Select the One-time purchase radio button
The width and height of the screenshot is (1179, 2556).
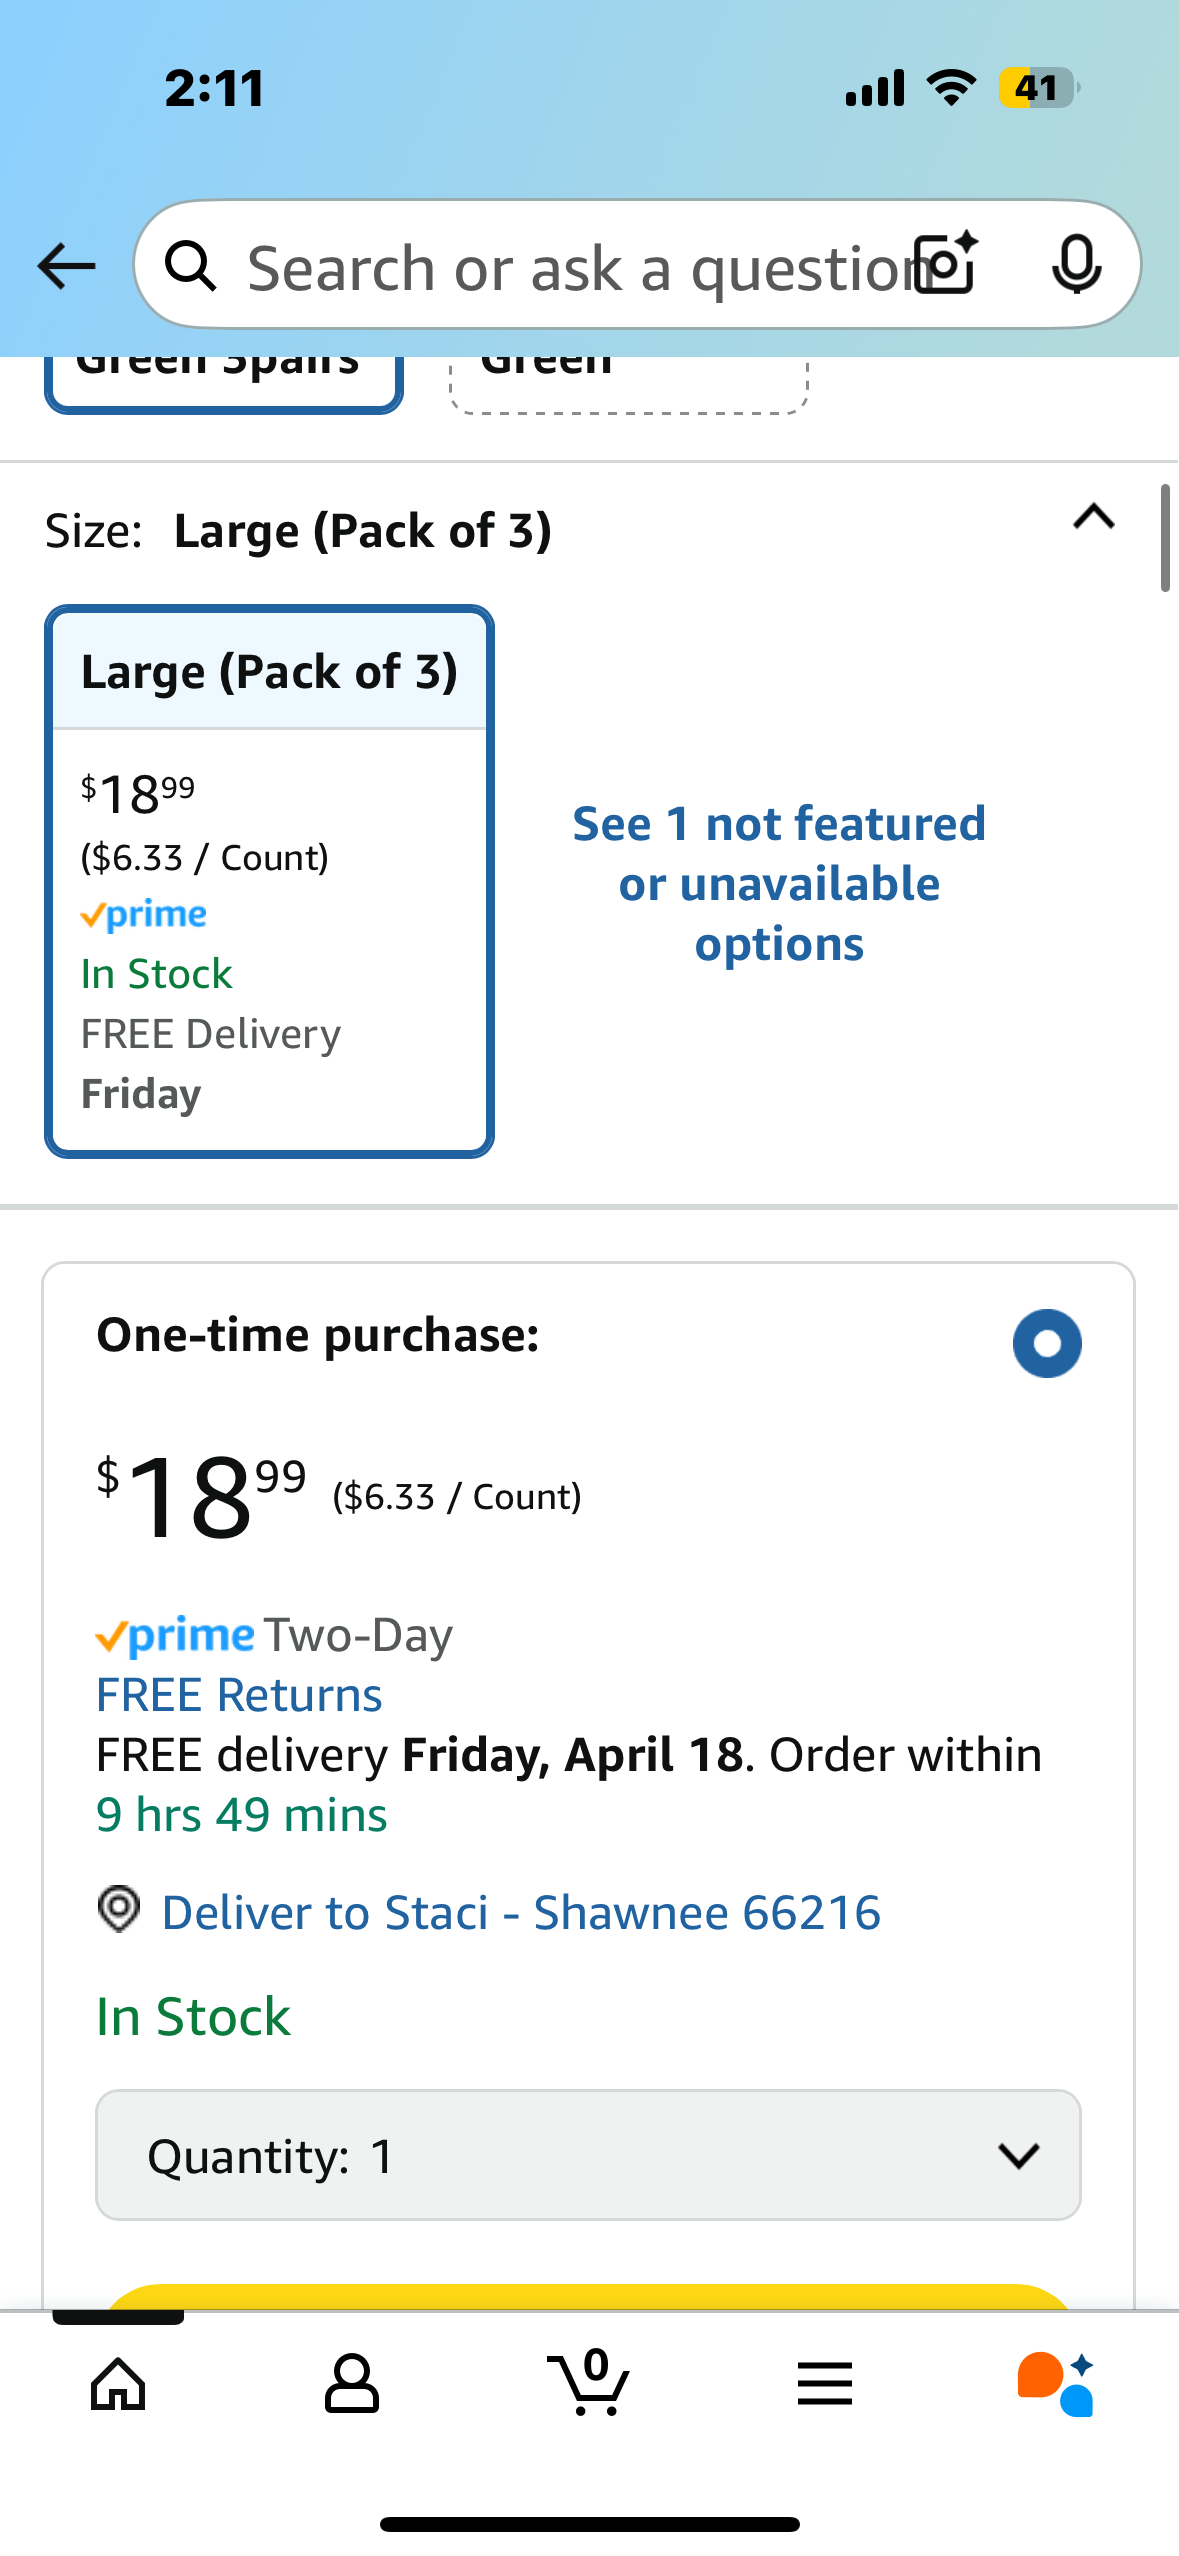pos(1046,1343)
